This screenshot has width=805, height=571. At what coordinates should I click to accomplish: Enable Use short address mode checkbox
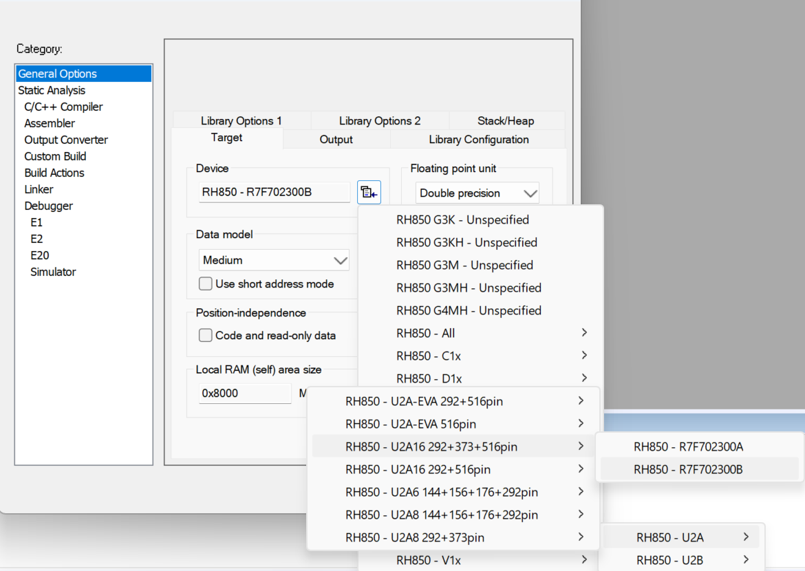(x=206, y=284)
